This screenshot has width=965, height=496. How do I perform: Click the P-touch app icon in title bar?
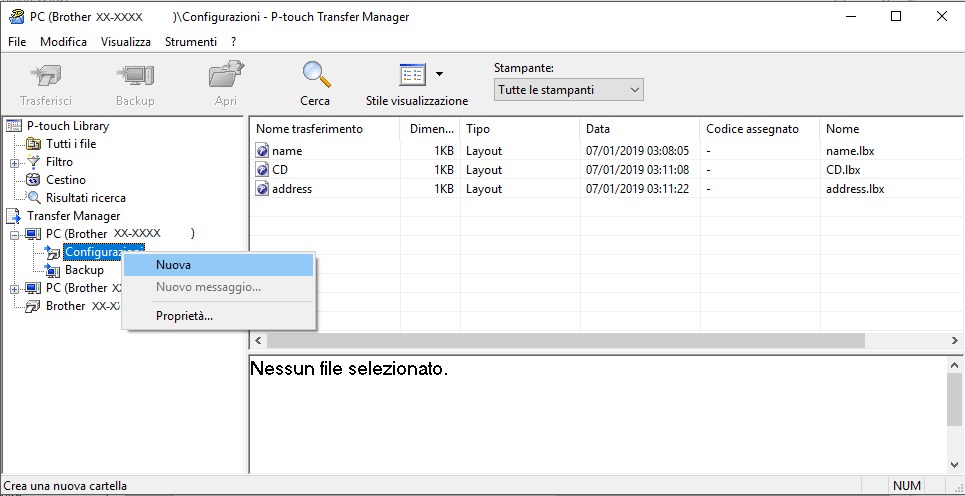point(17,17)
